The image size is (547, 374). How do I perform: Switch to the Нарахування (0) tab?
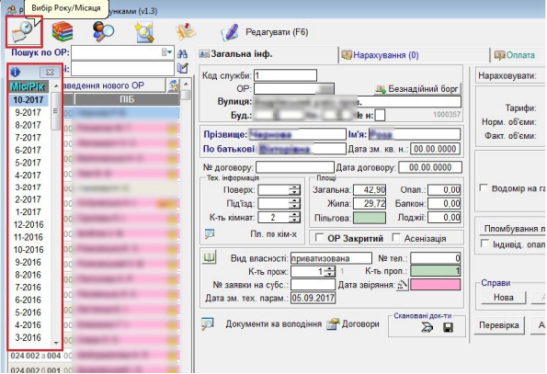(x=380, y=55)
